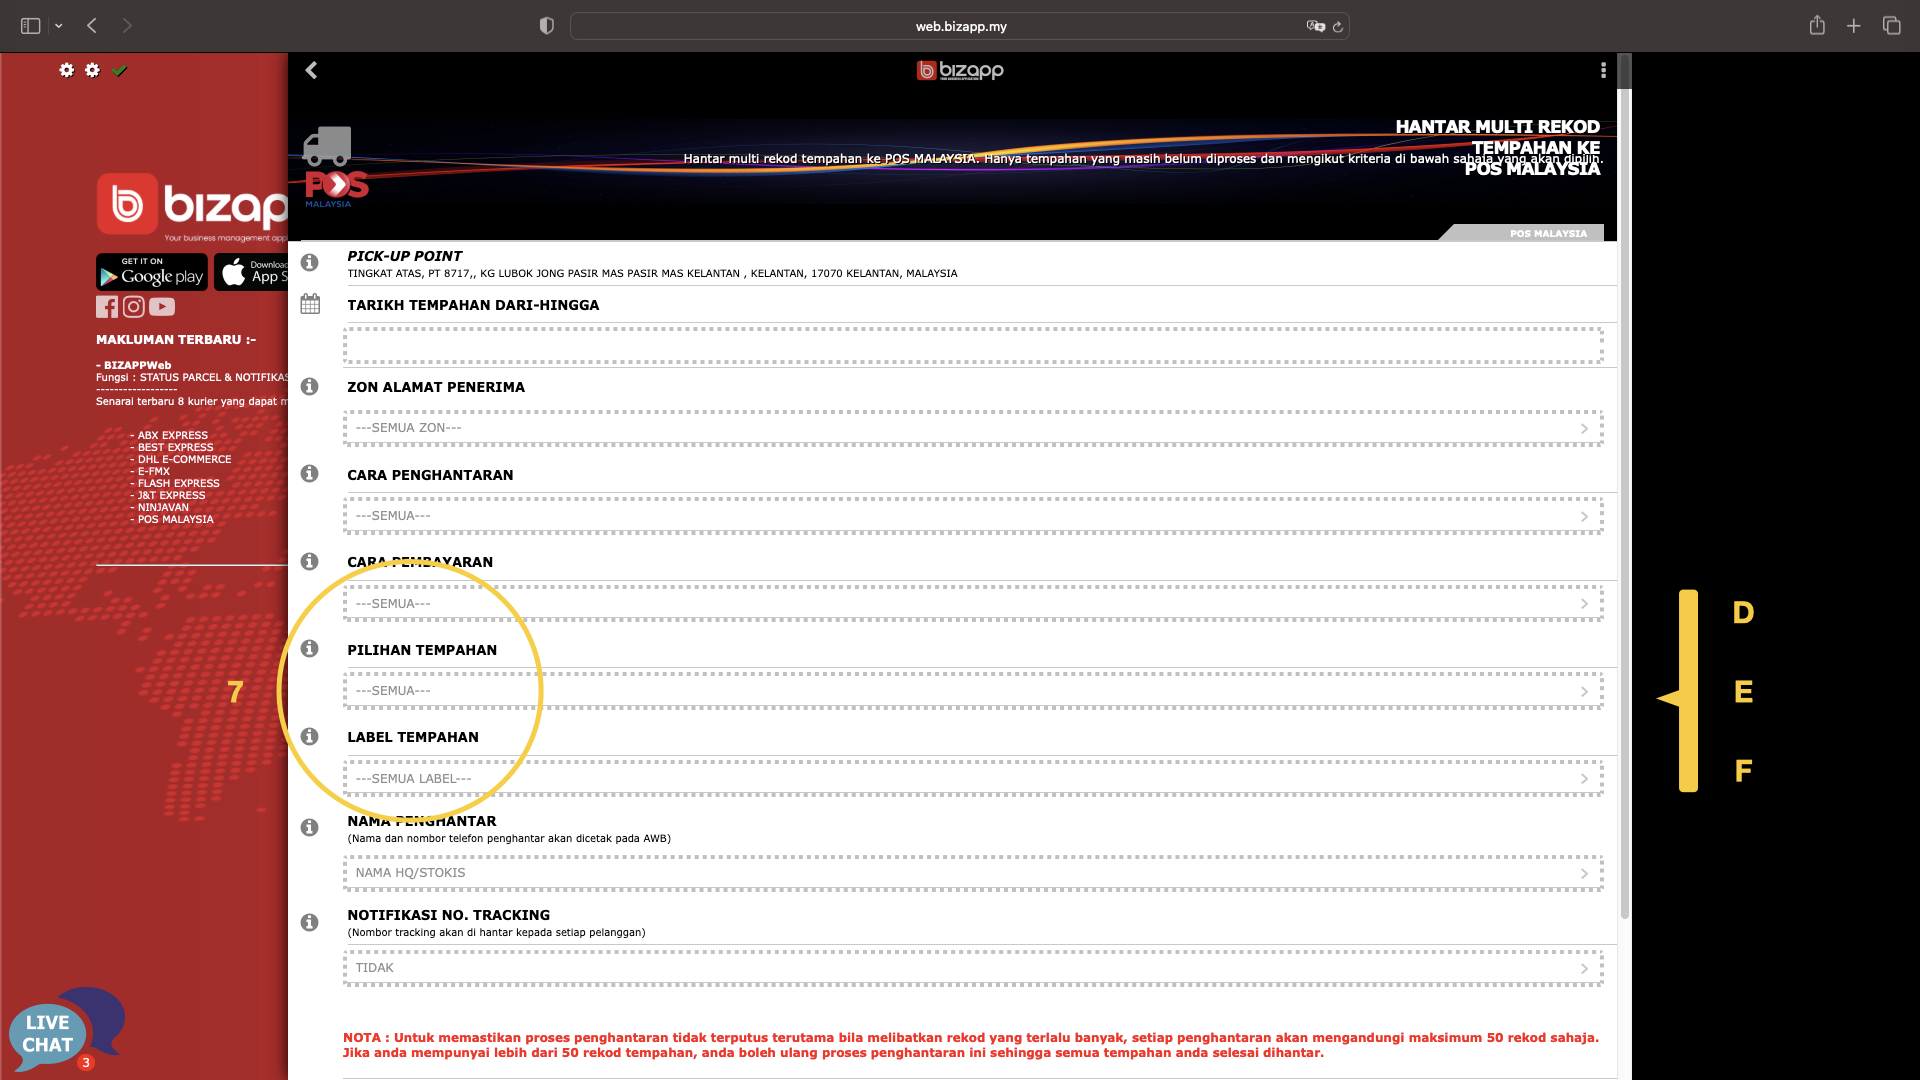The height and width of the screenshot is (1080, 1920).
Task: Open the Facebook icon in sidebar
Action: tap(107, 307)
